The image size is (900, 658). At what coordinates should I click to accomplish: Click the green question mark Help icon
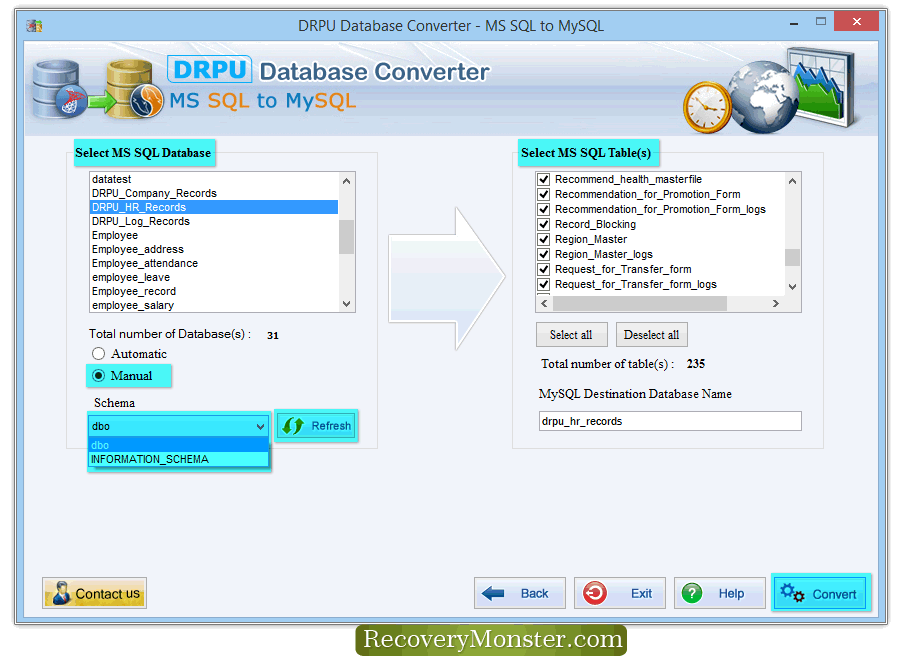pyautogui.click(x=692, y=593)
